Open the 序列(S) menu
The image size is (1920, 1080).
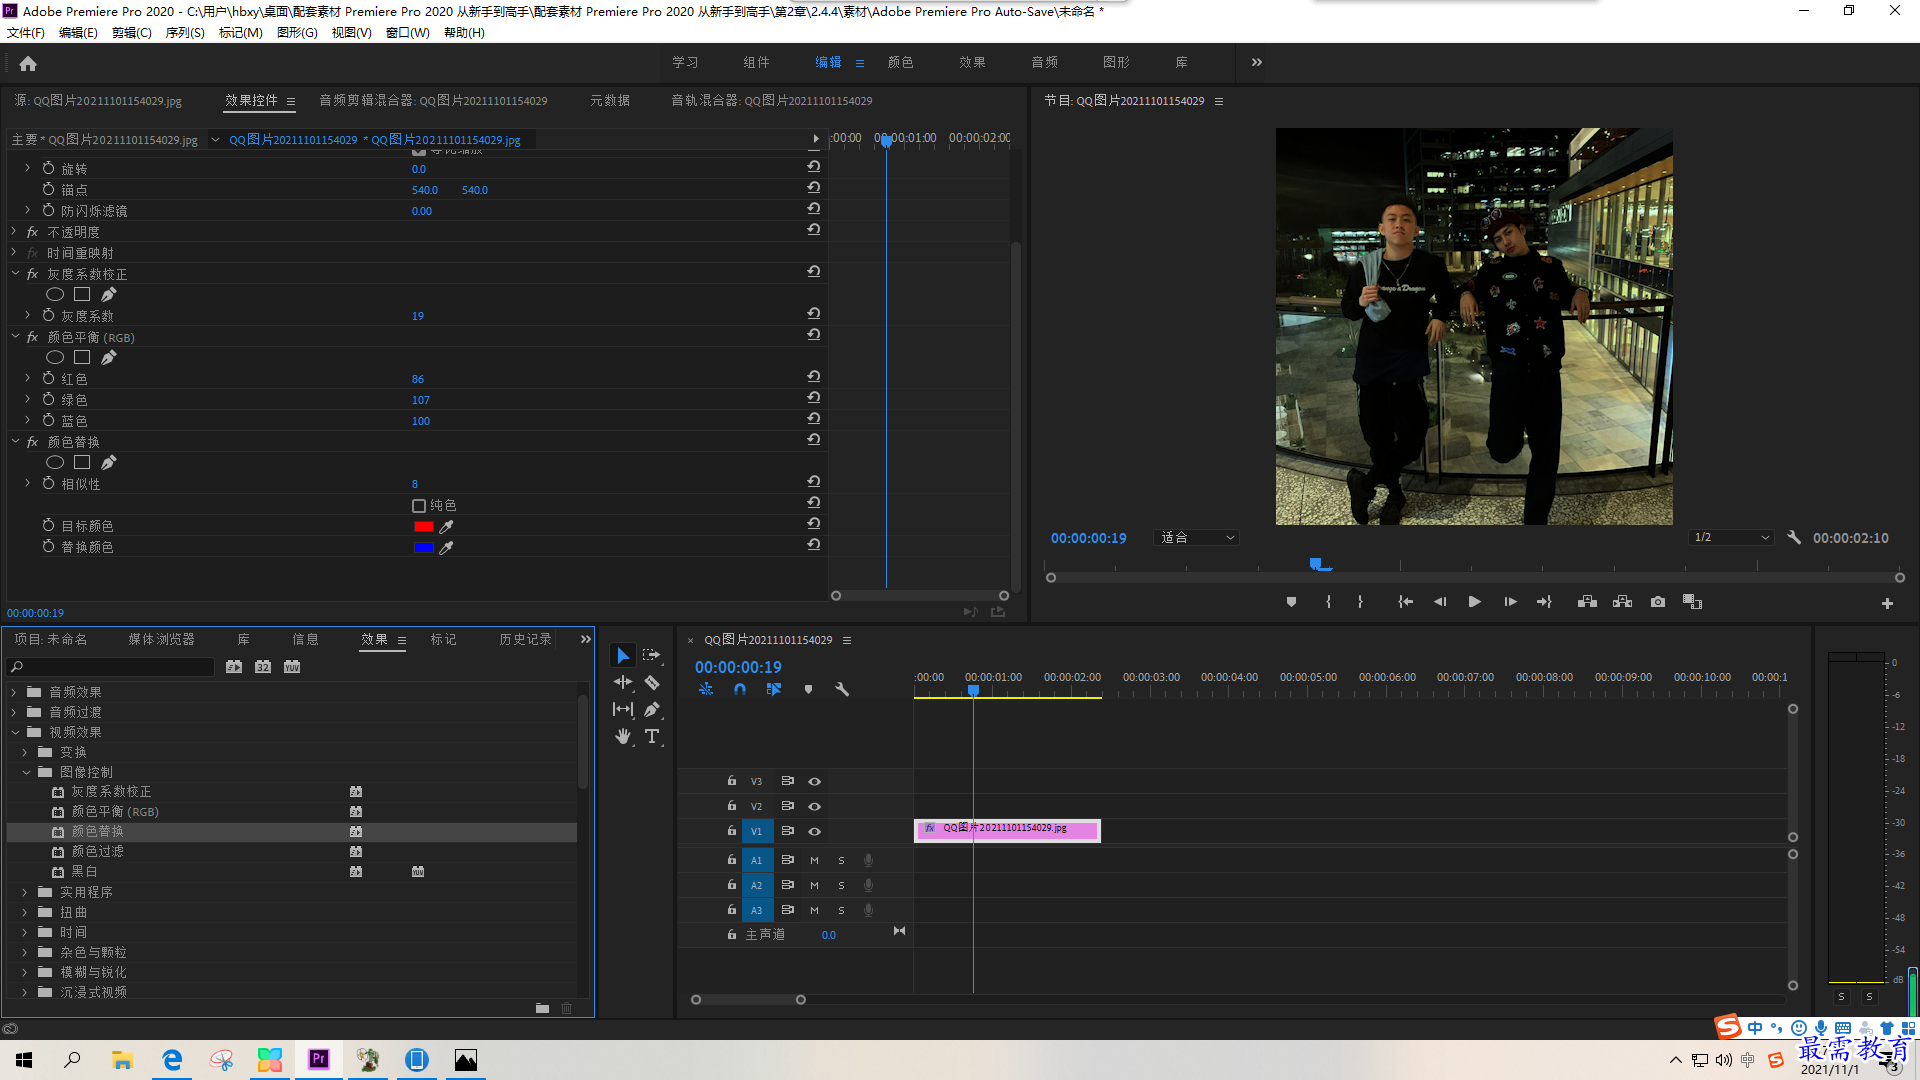click(184, 33)
